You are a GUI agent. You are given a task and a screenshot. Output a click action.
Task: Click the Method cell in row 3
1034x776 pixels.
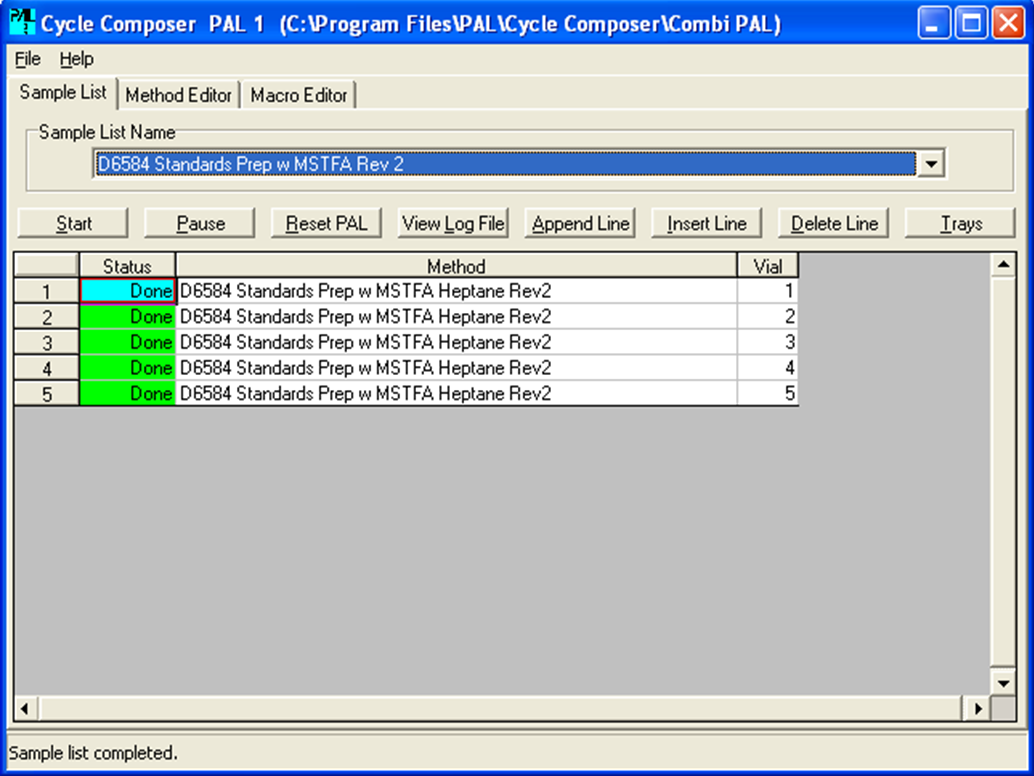point(456,342)
